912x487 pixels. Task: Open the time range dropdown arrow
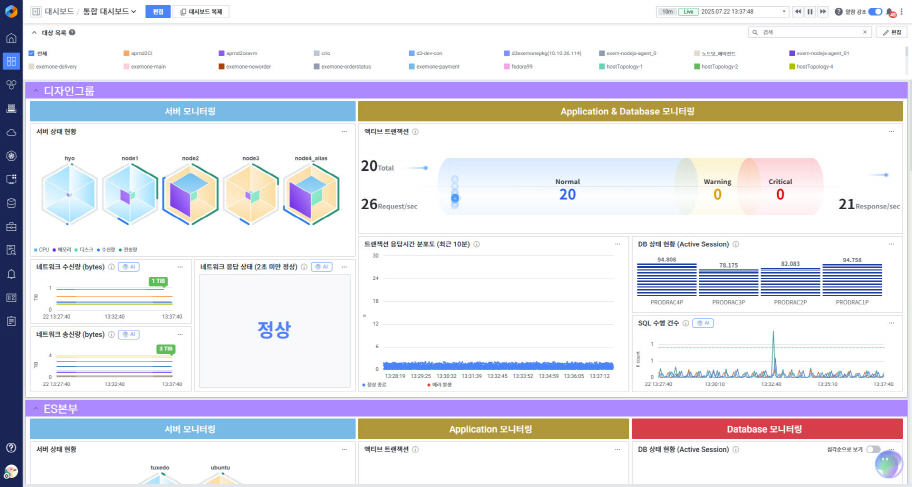(783, 12)
